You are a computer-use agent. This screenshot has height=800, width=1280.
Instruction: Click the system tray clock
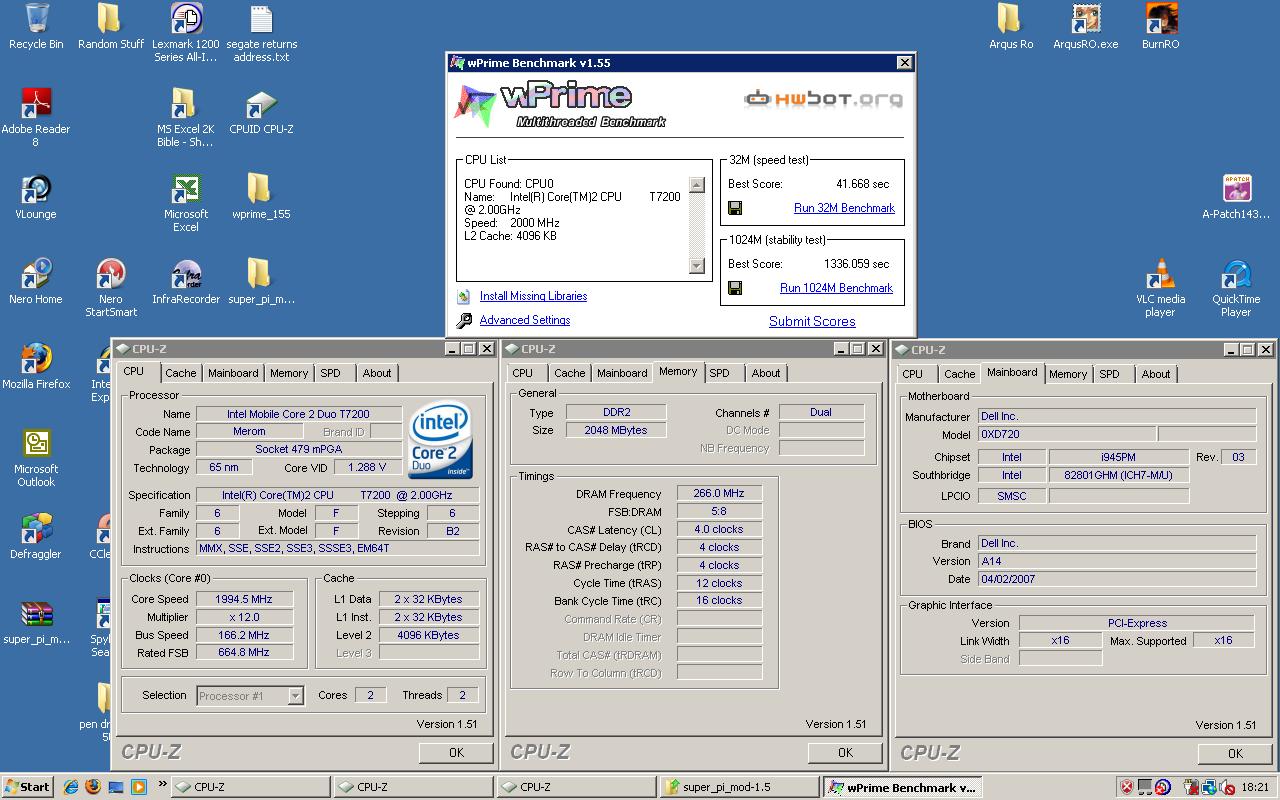point(1255,787)
